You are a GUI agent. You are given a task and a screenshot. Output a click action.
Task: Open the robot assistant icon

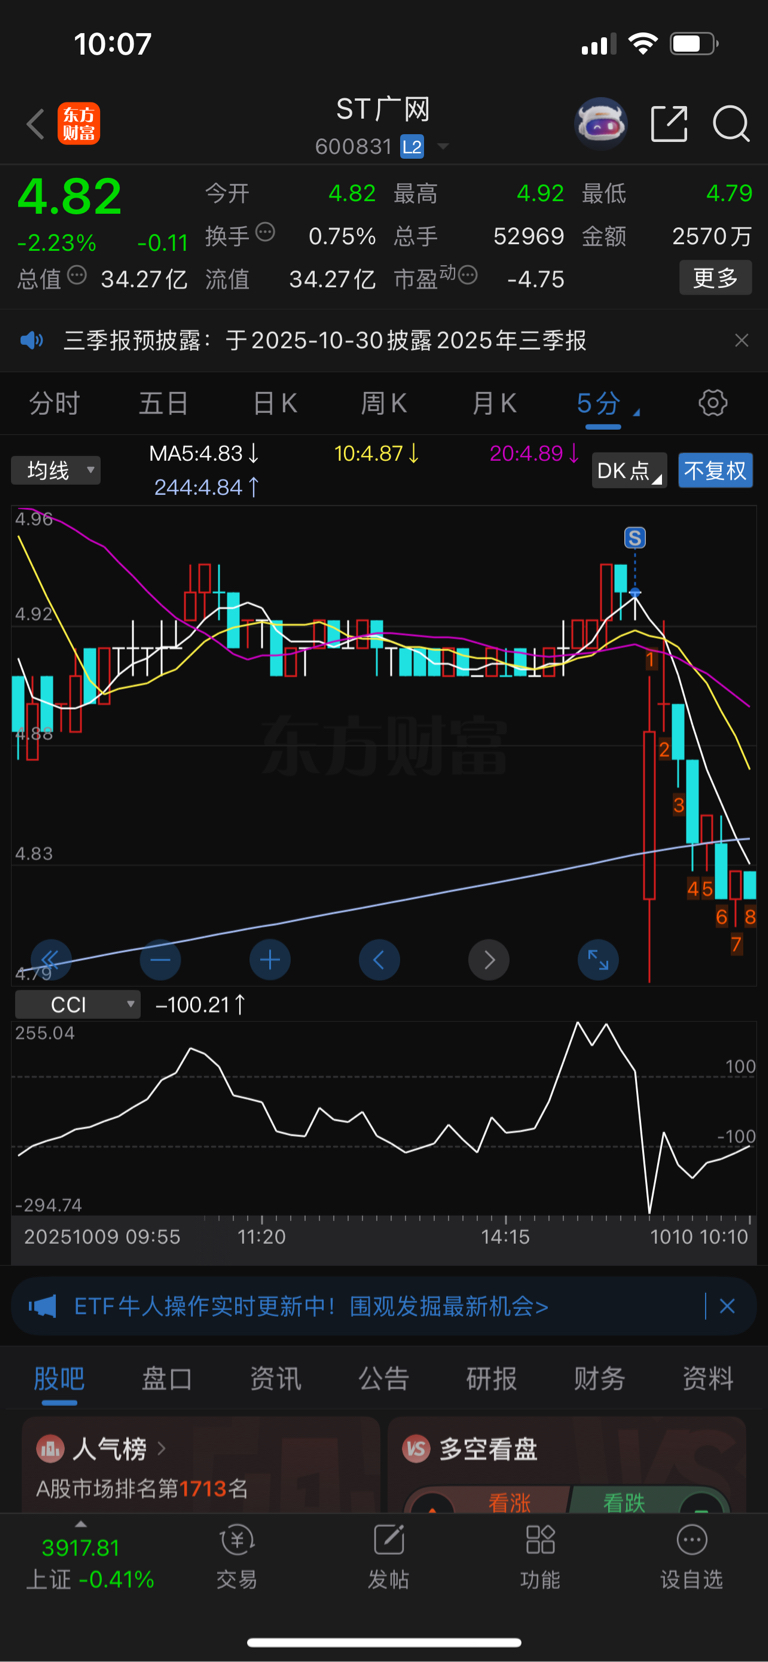click(x=600, y=124)
